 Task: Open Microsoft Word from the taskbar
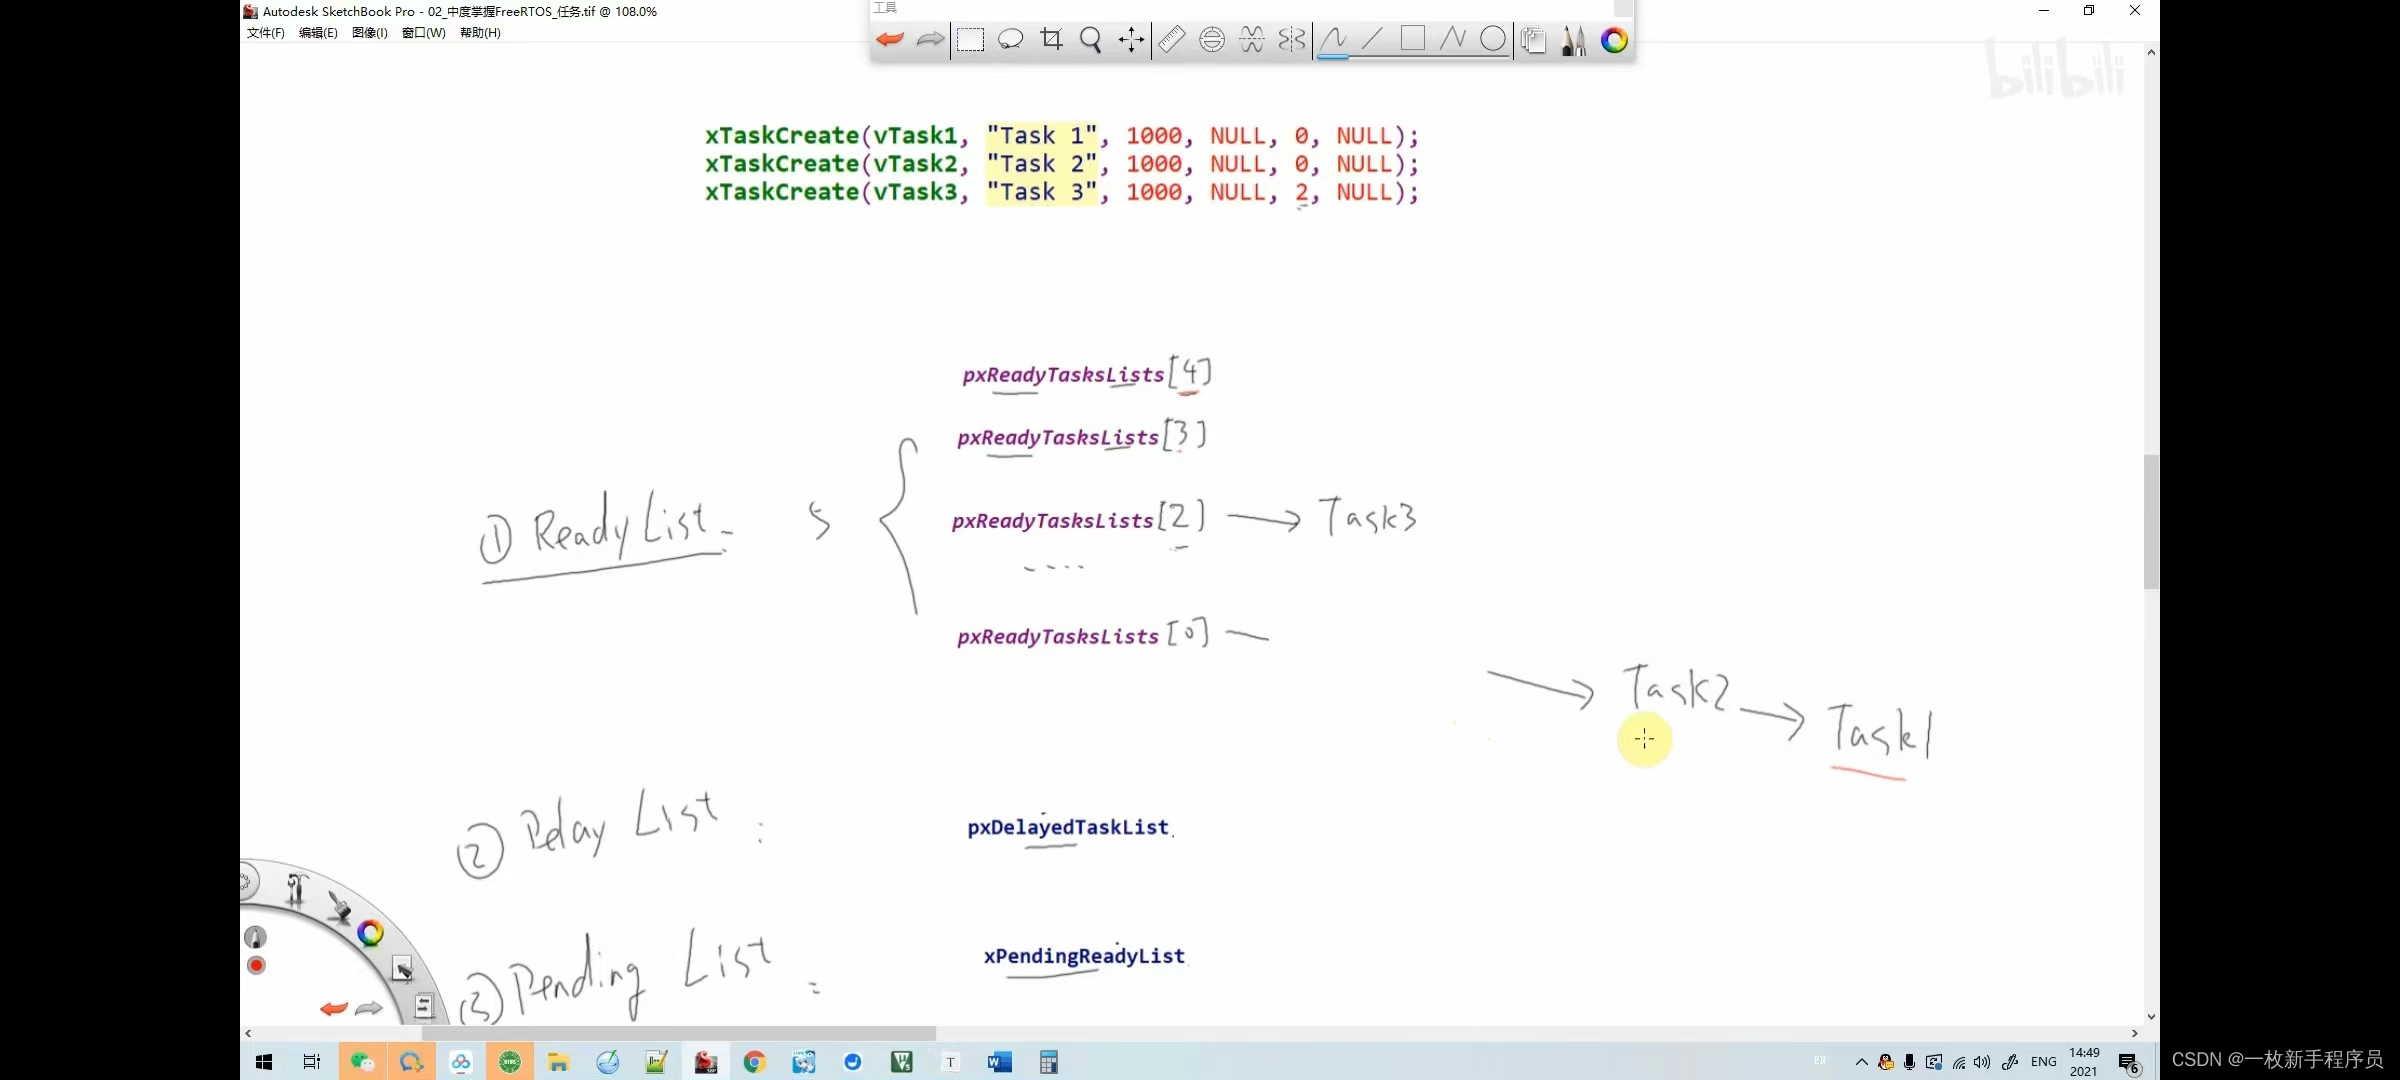(999, 1062)
